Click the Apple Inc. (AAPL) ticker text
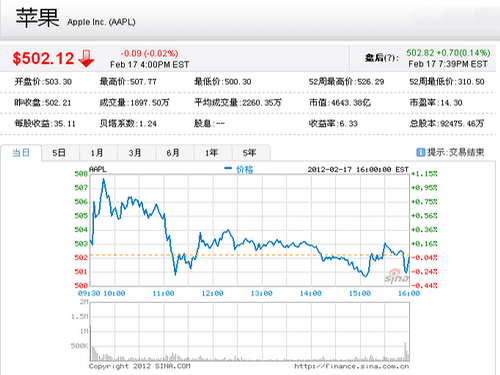500x375 pixels. coord(101,22)
